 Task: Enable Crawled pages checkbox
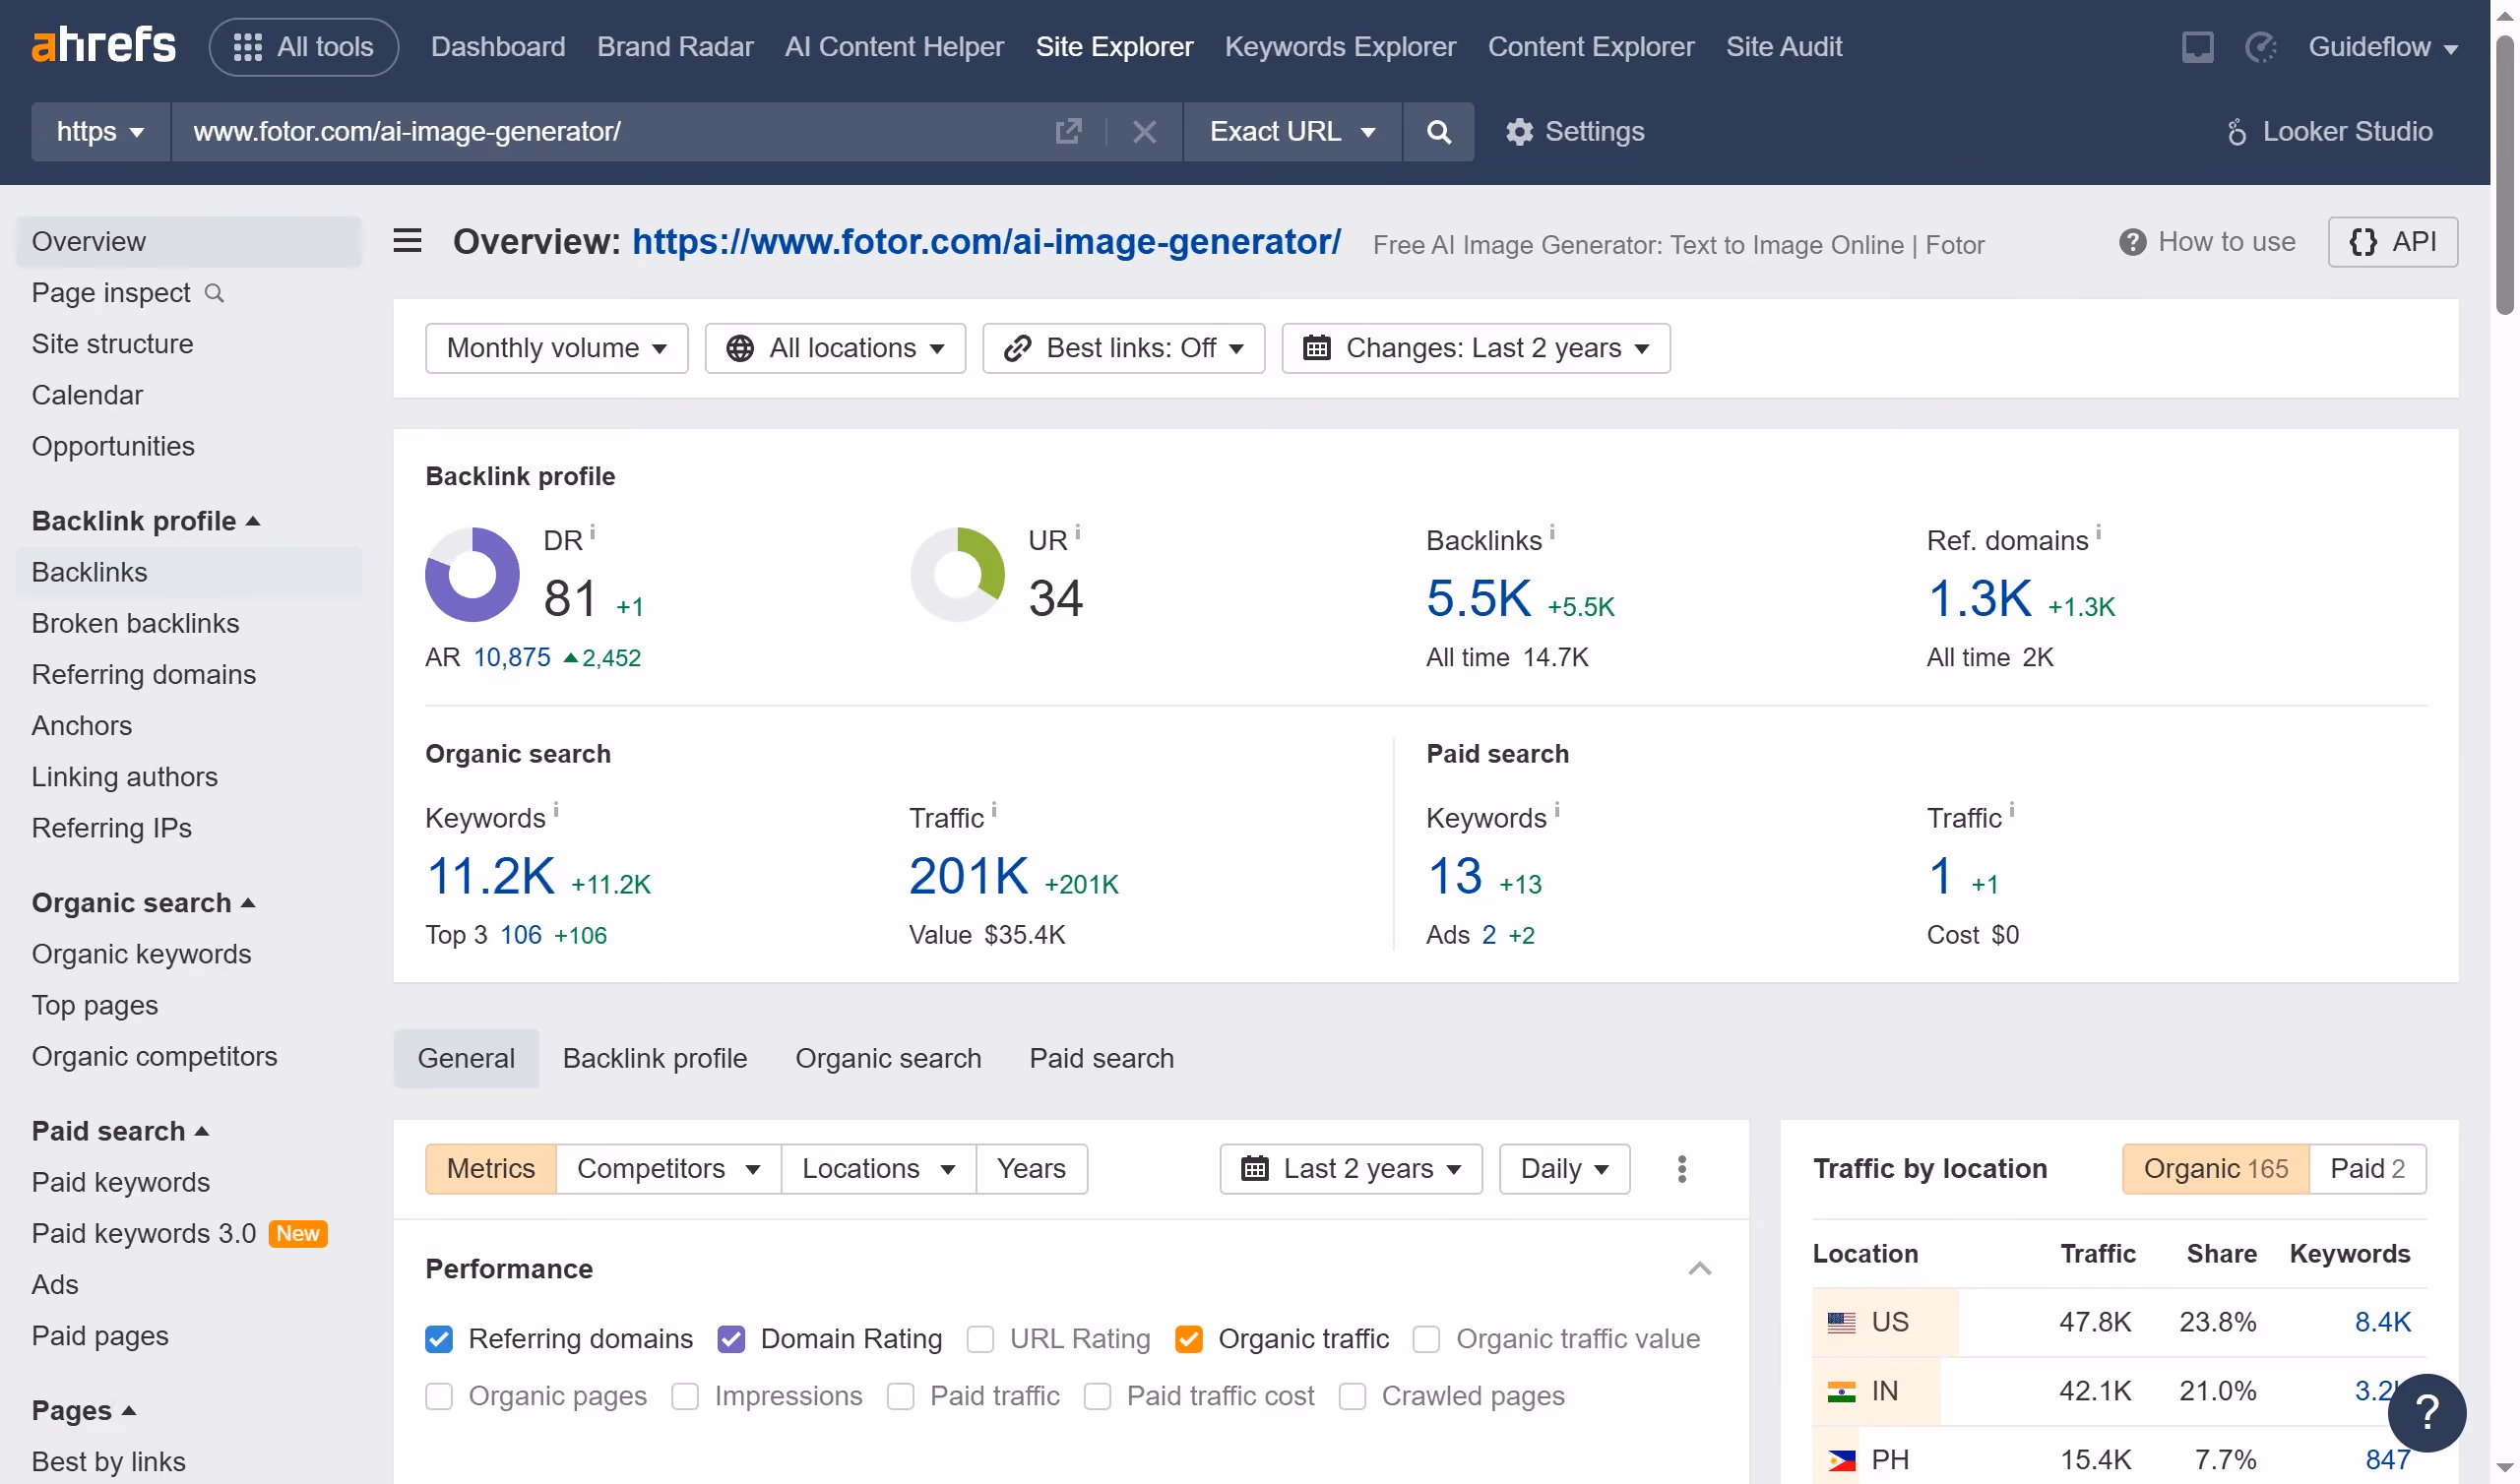coord(1352,1396)
